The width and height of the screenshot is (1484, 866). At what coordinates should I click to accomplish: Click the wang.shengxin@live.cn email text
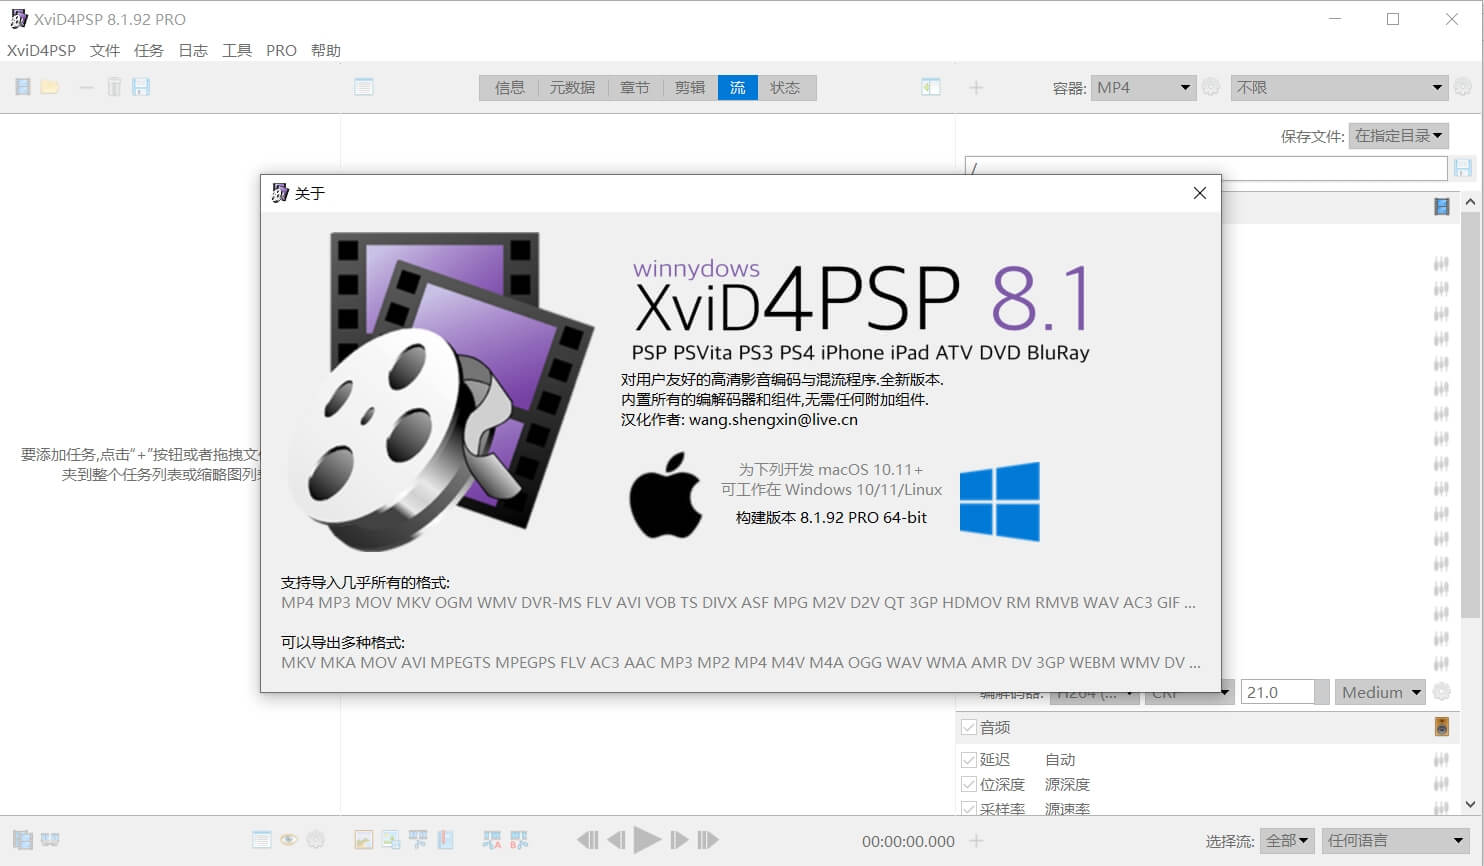pyautogui.click(x=773, y=420)
